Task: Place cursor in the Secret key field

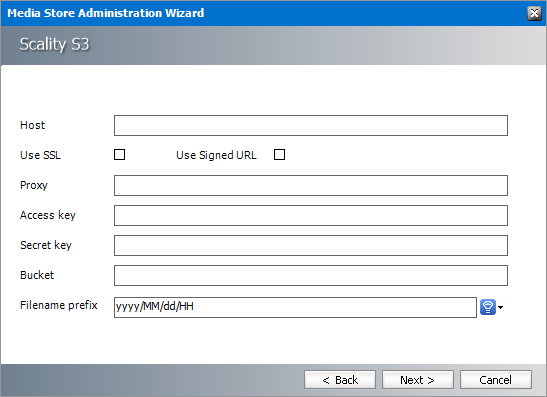Action: (311, 245)
